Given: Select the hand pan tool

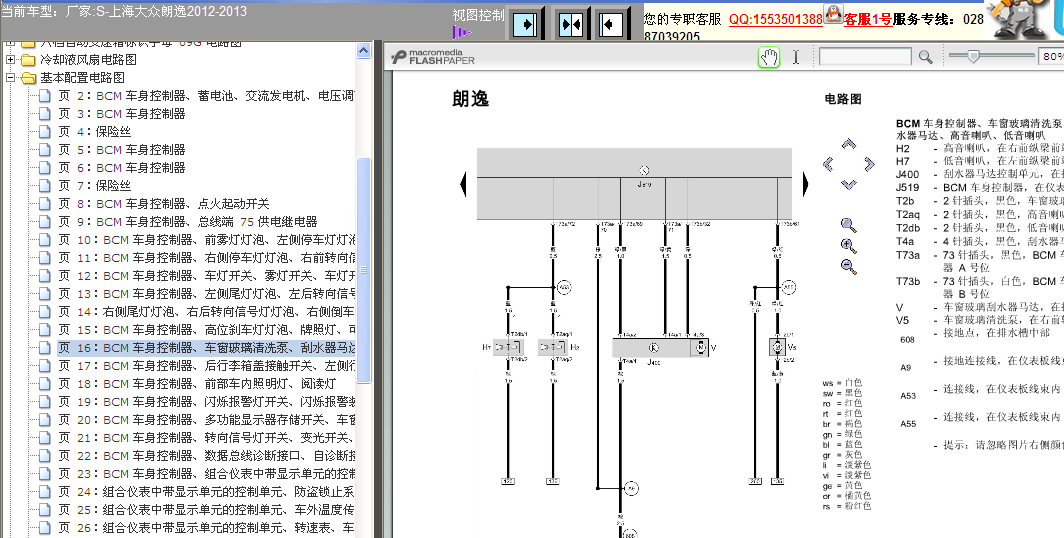Looking at the screenshot, I should click(769, 57).
